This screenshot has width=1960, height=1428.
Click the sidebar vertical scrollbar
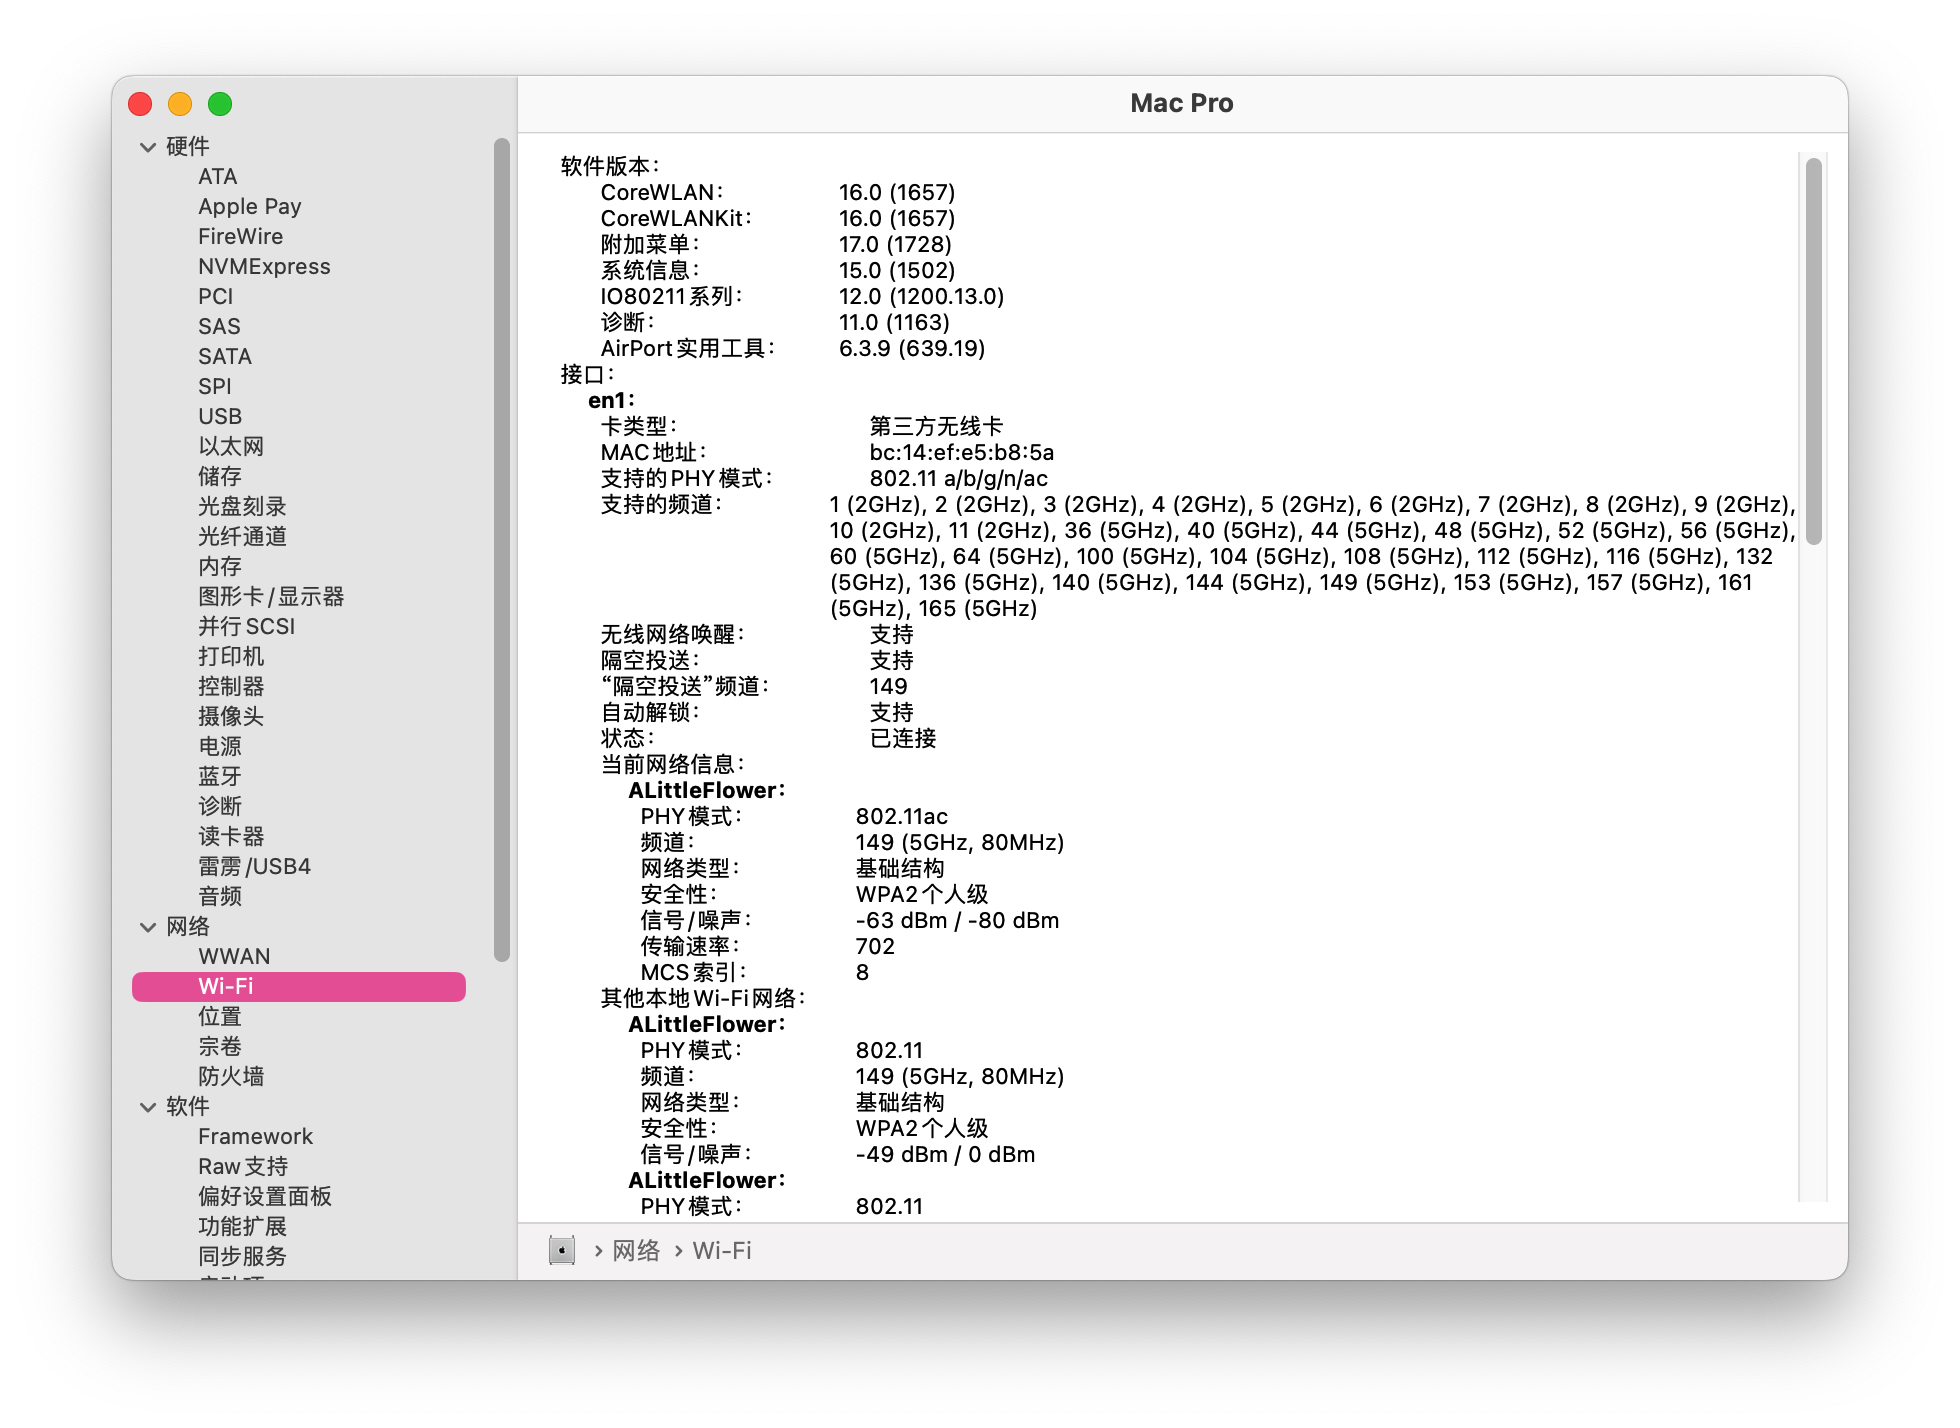click(x=502, y=550)
